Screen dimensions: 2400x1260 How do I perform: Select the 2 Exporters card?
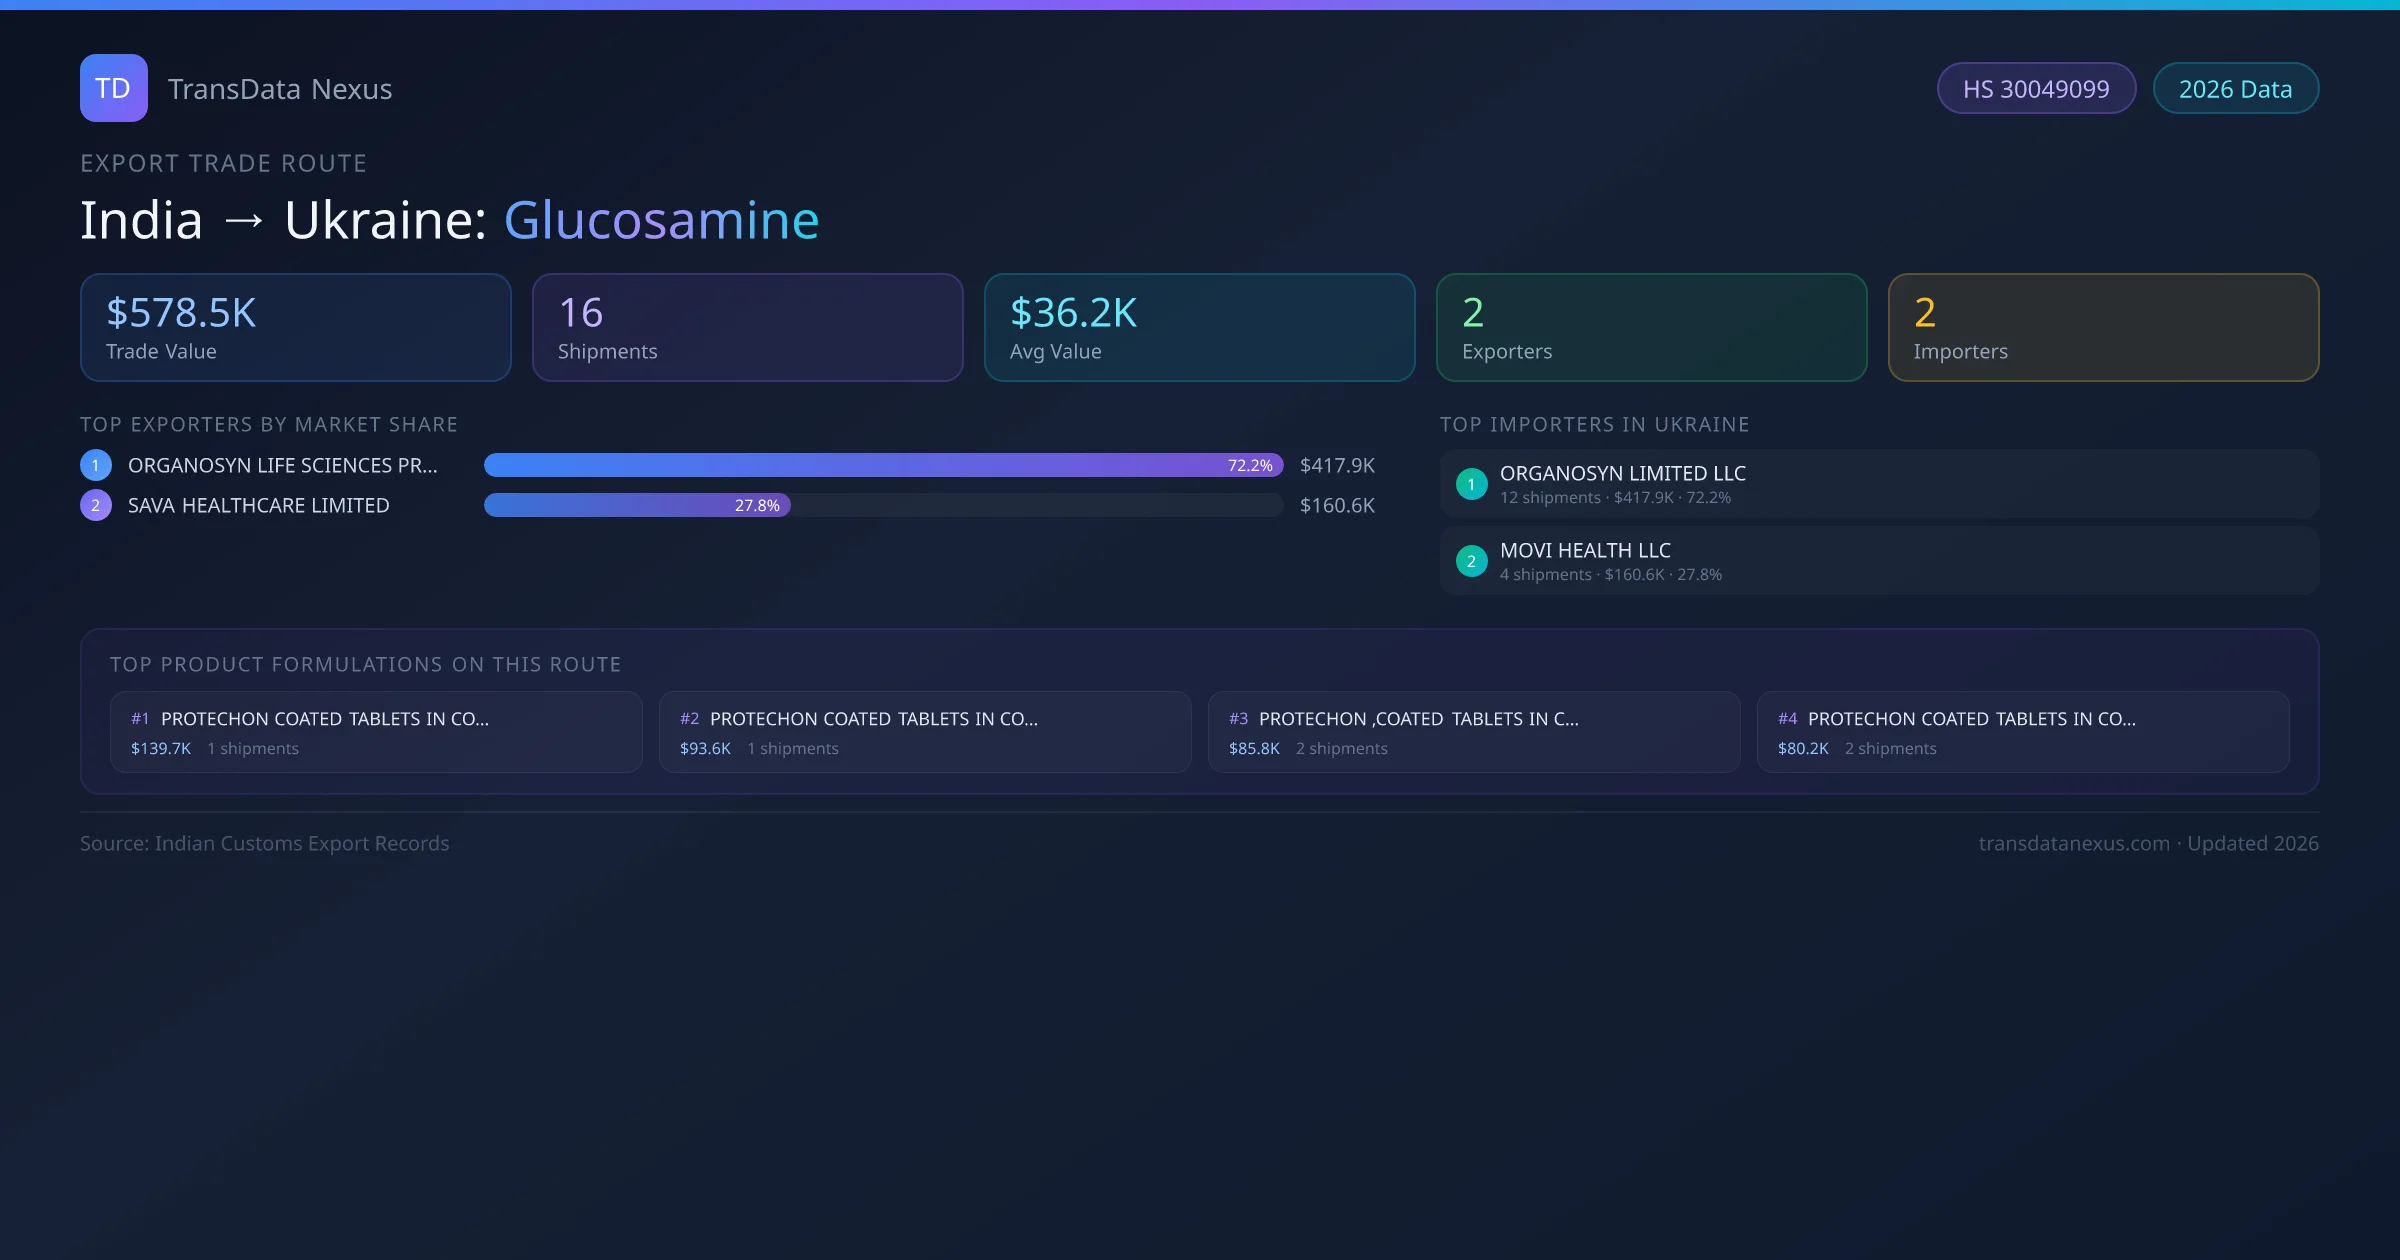tap(1651, 328)
